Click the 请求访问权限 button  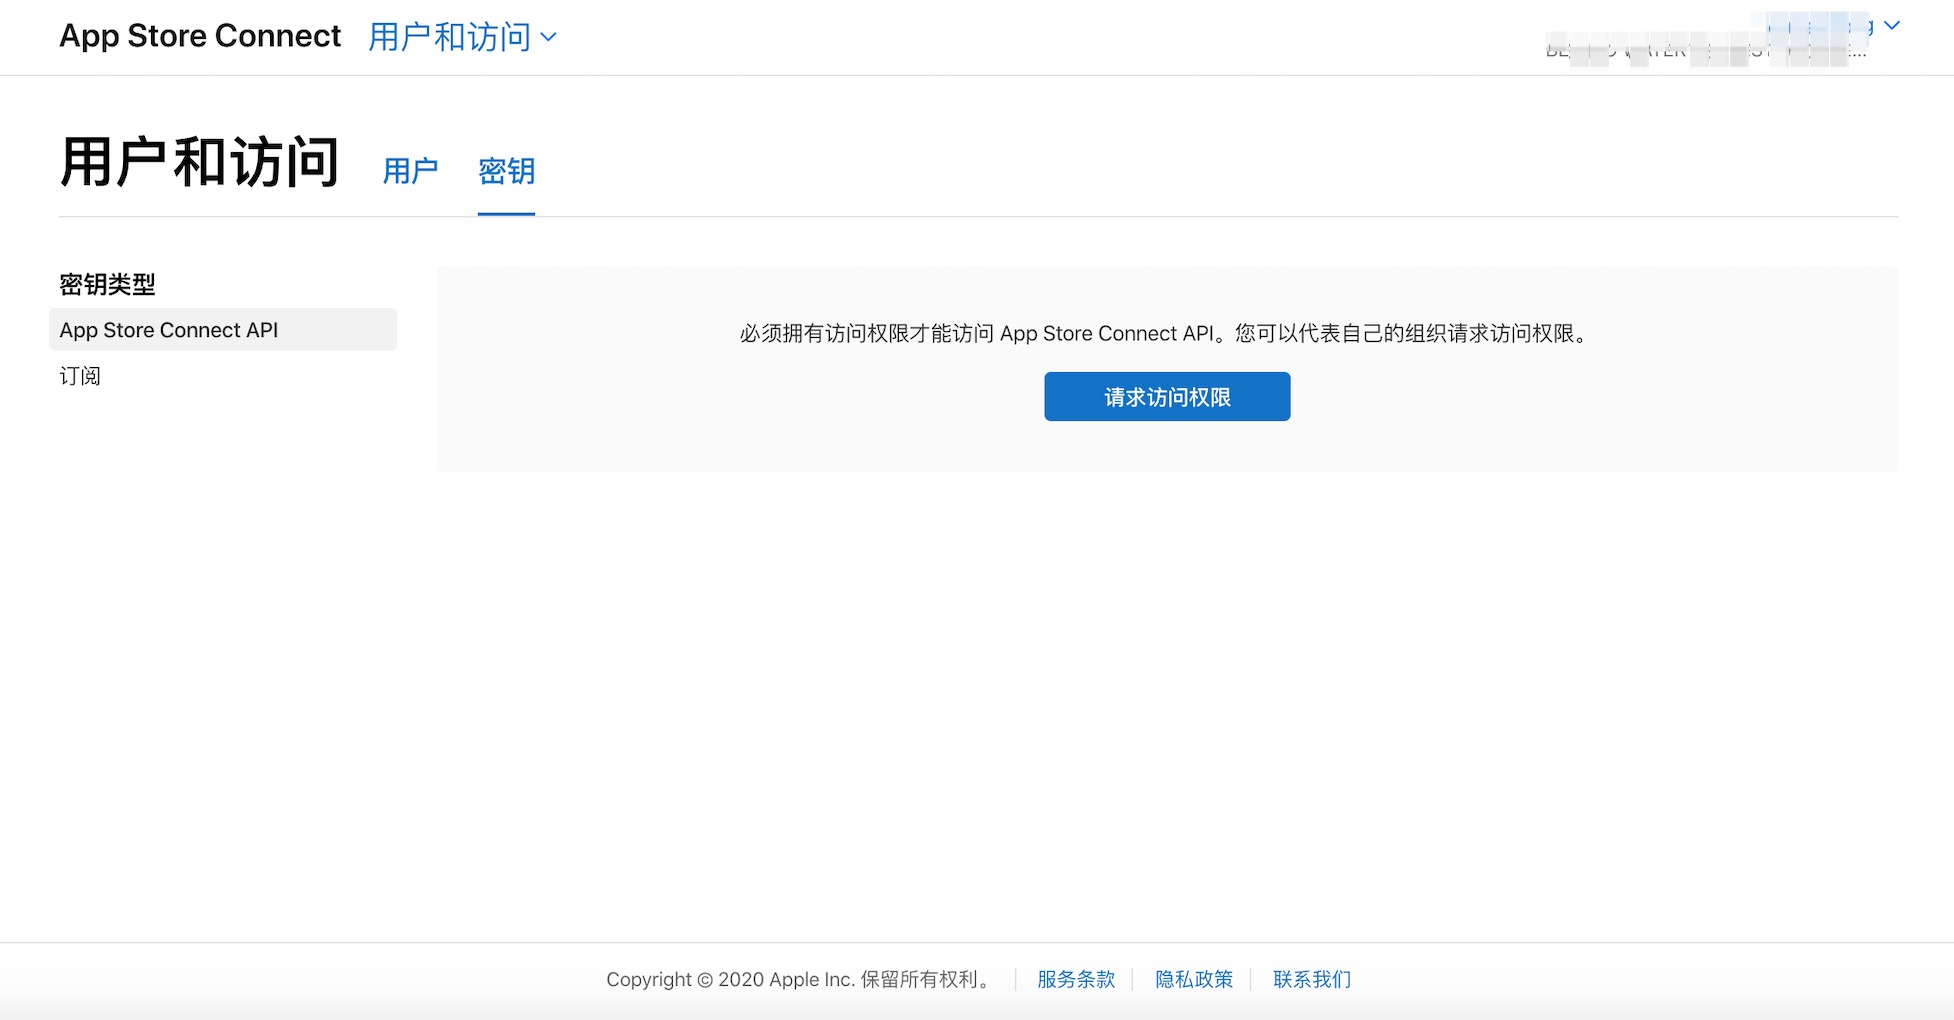[x=1167, y=397]
